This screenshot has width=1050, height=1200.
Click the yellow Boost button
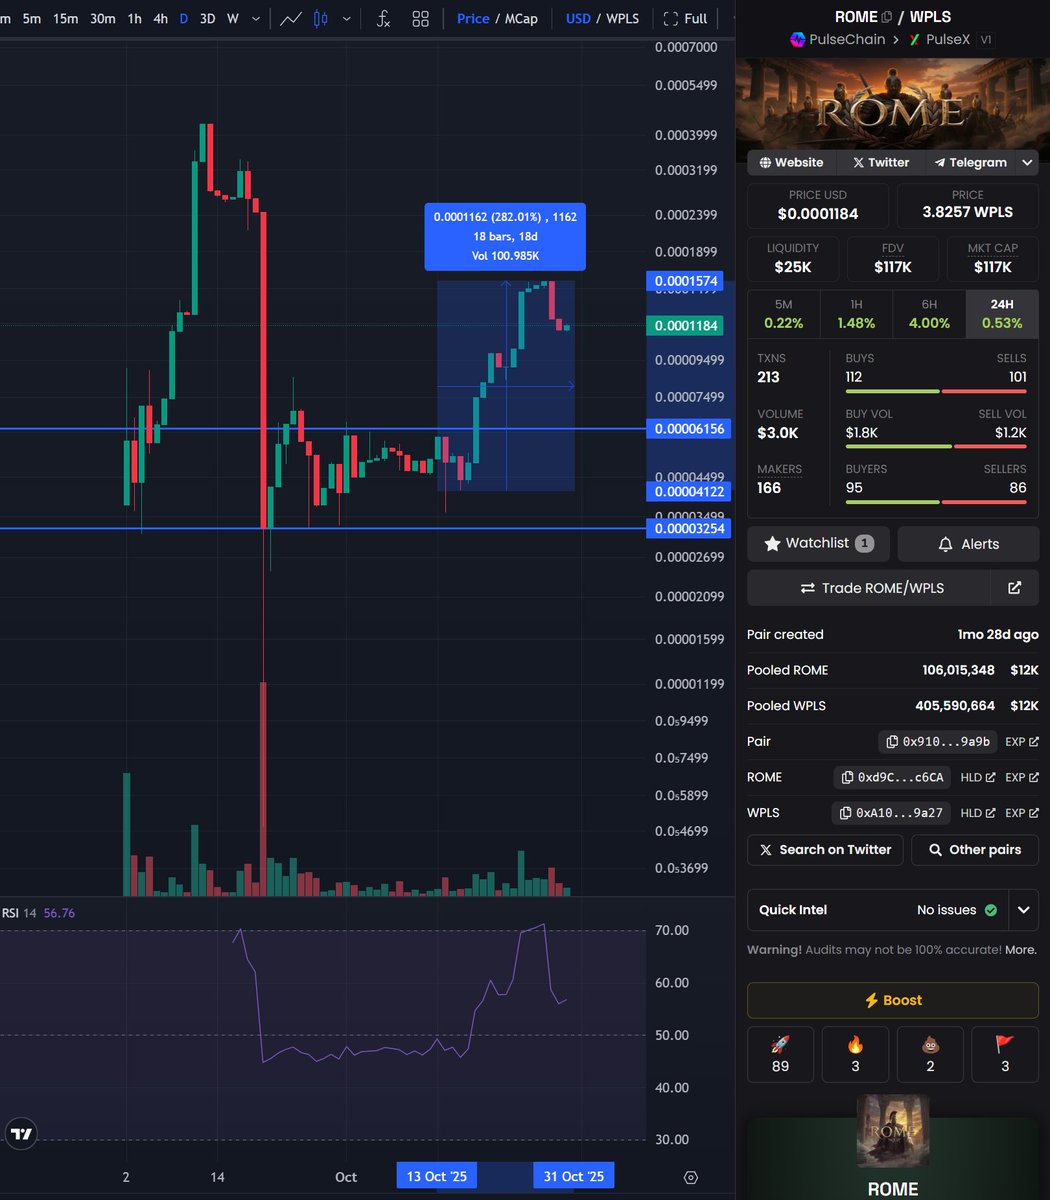893,1000
